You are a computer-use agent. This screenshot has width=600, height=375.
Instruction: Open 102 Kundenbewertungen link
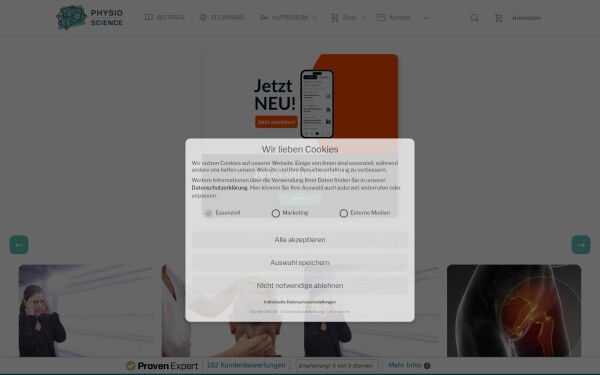246,365
